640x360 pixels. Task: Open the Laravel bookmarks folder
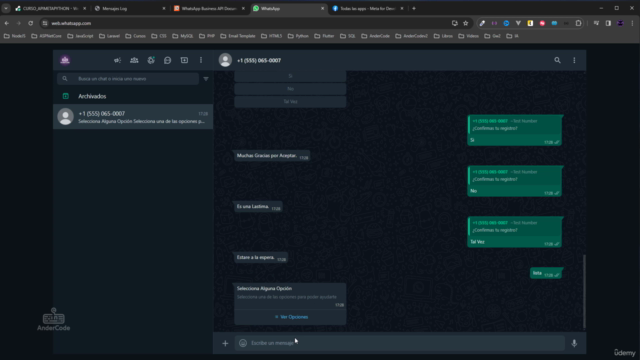(110, 36)
